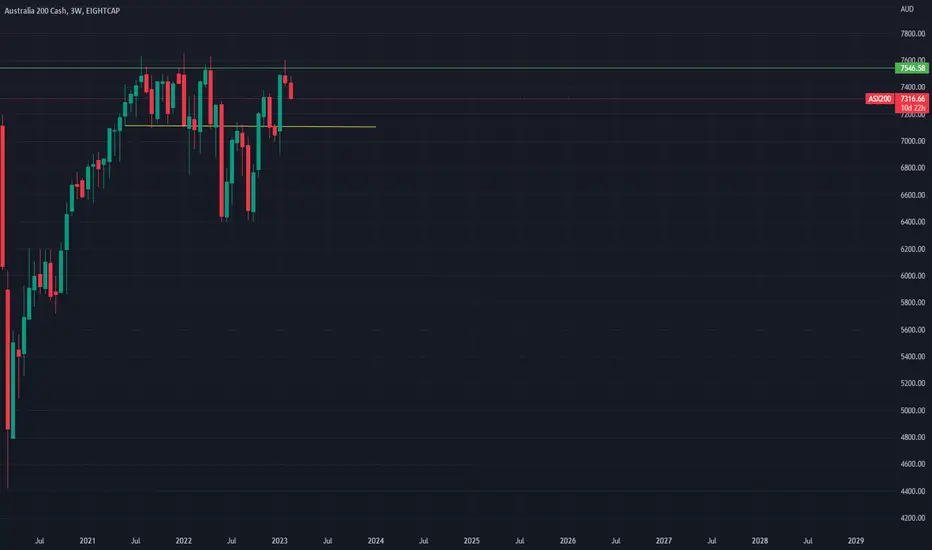Select the green 7546.58 price label
This screenshot has width=932, height=550.
click(912, 68)
